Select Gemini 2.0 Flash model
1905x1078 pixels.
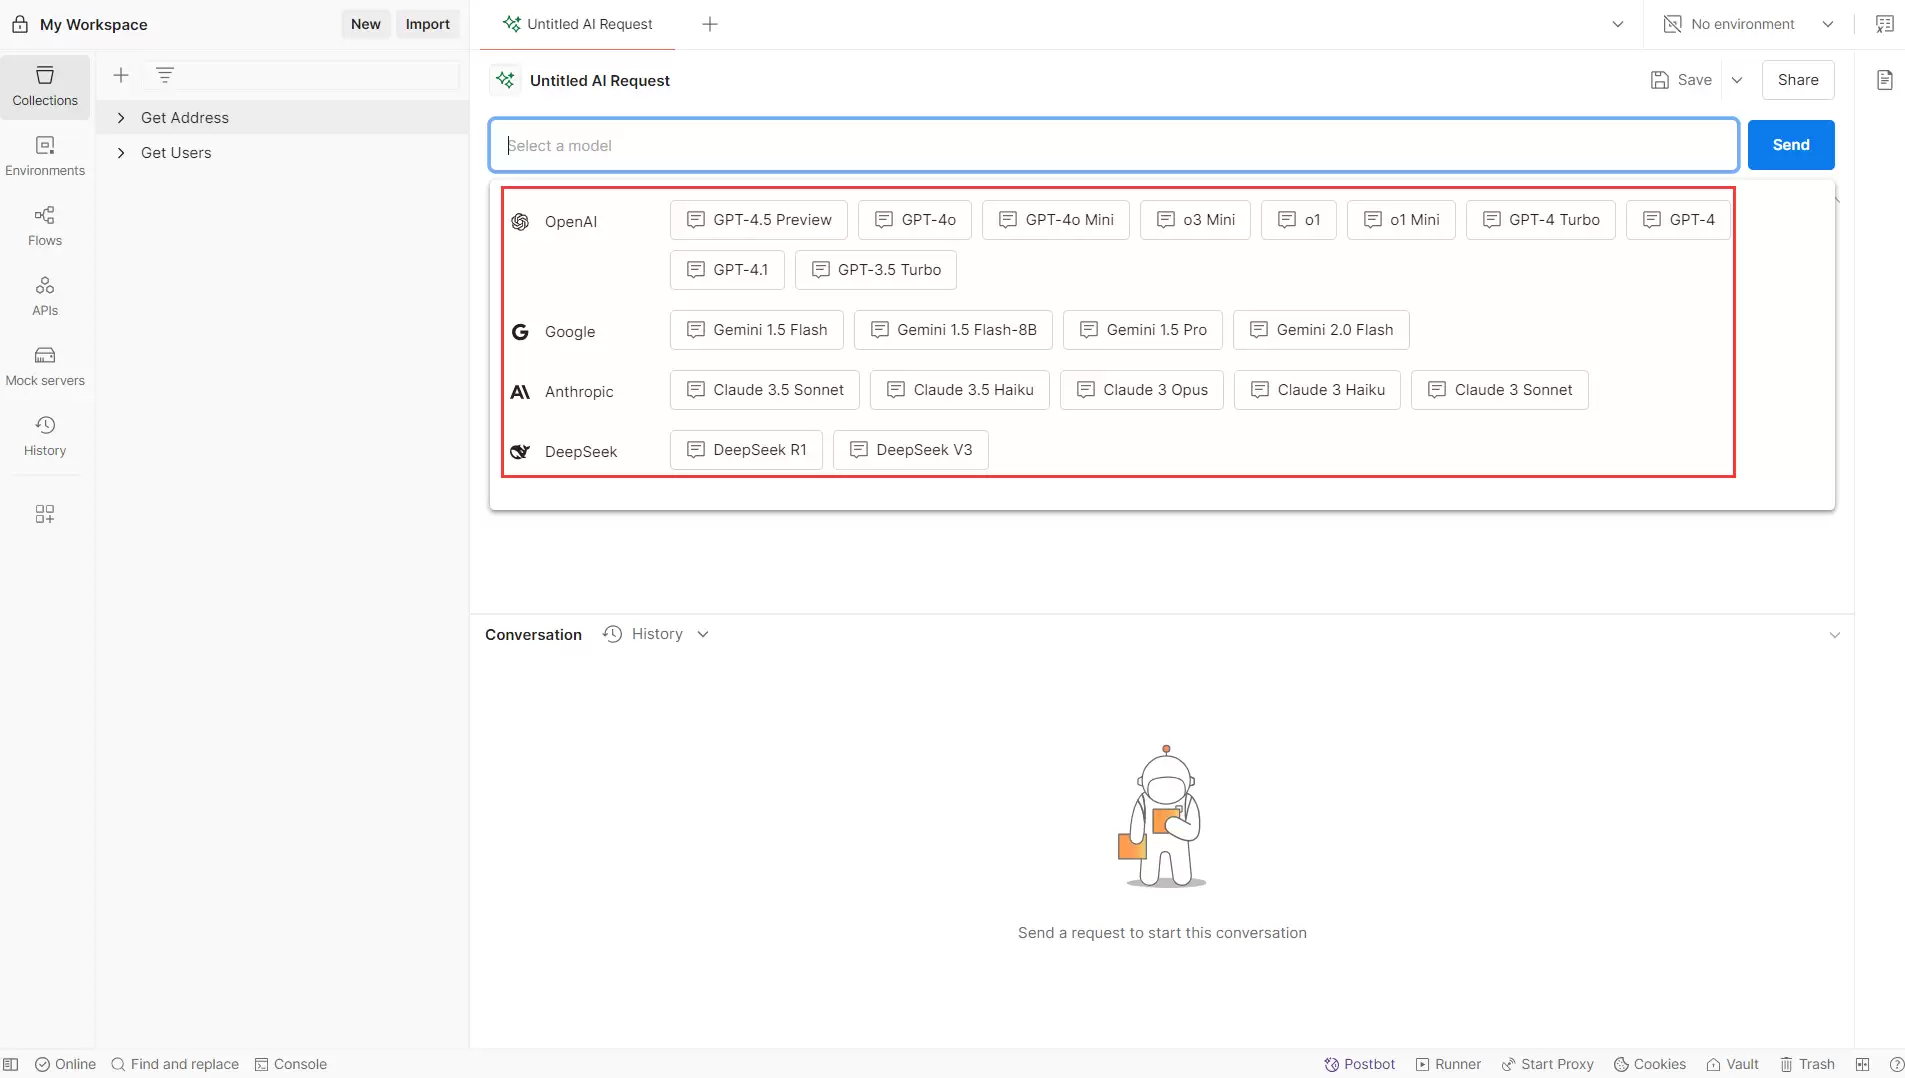[x=1321, y=330]
